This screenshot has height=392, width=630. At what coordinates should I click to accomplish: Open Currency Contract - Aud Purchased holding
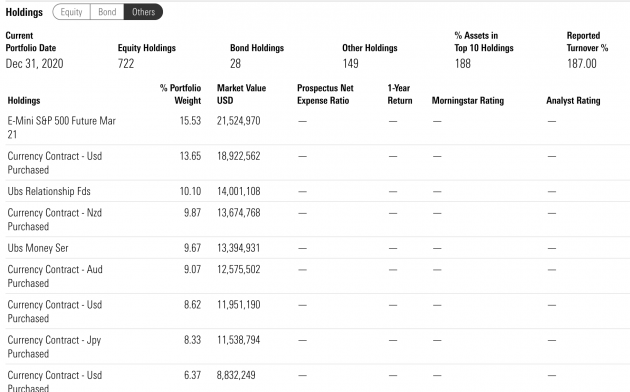point(55,276)
